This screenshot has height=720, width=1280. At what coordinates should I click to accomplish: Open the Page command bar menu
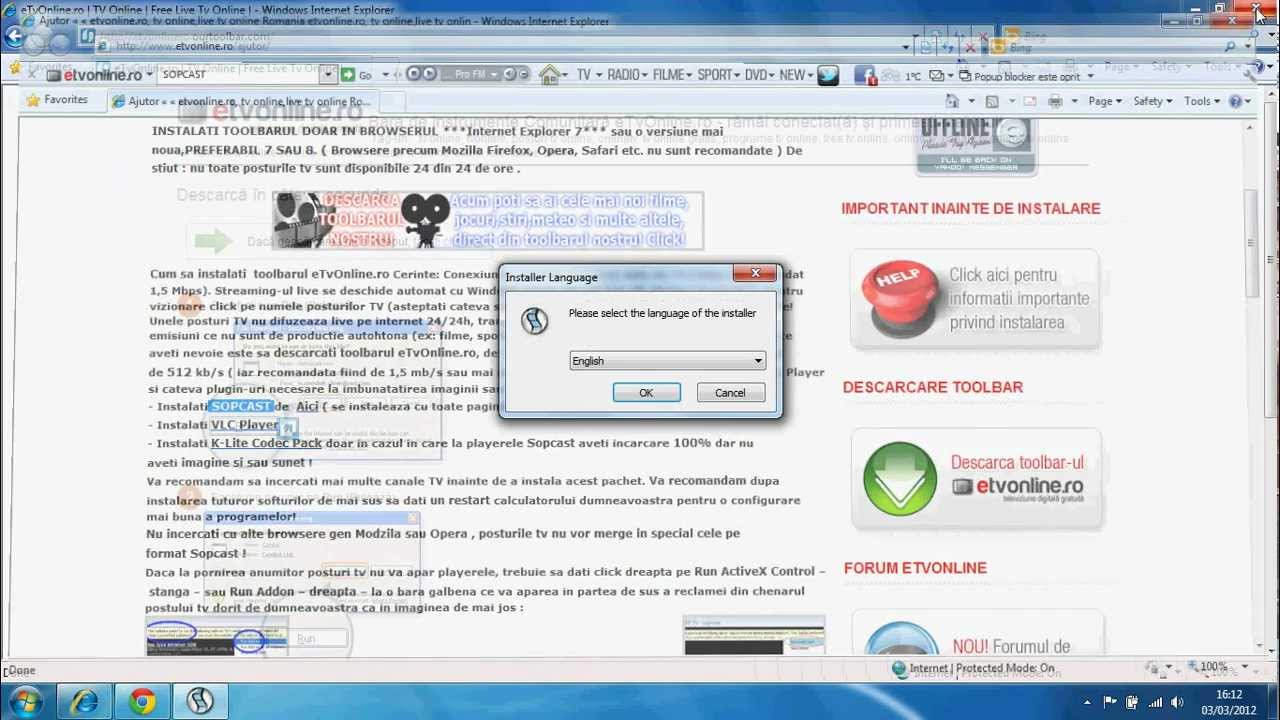click(1105, 101)
